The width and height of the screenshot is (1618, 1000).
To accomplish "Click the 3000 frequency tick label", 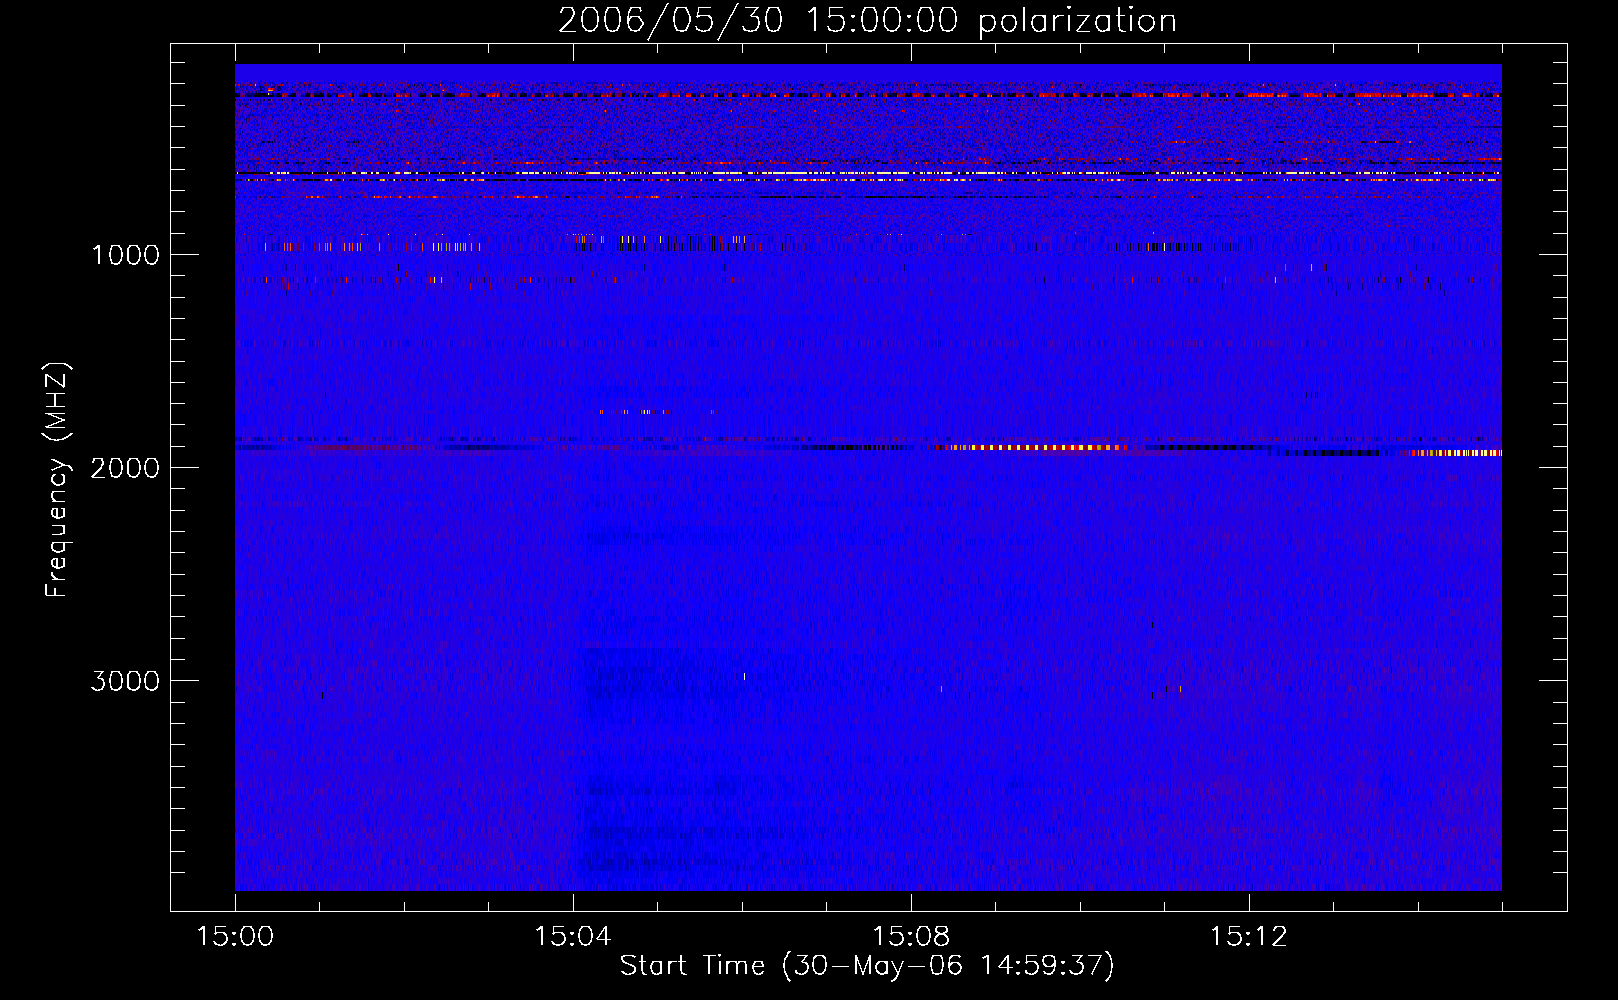I will pyautogui.click(x=125, y=681).
